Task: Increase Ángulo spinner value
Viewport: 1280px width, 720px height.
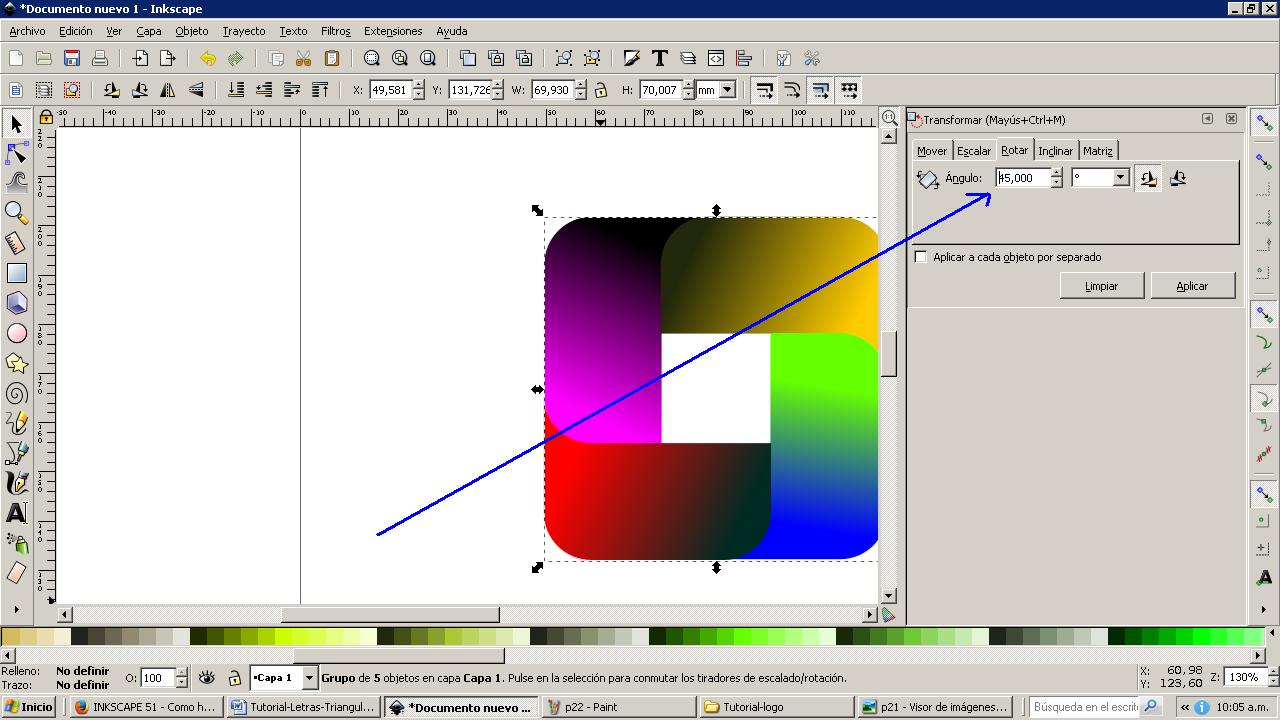Action: point(1057,173)
